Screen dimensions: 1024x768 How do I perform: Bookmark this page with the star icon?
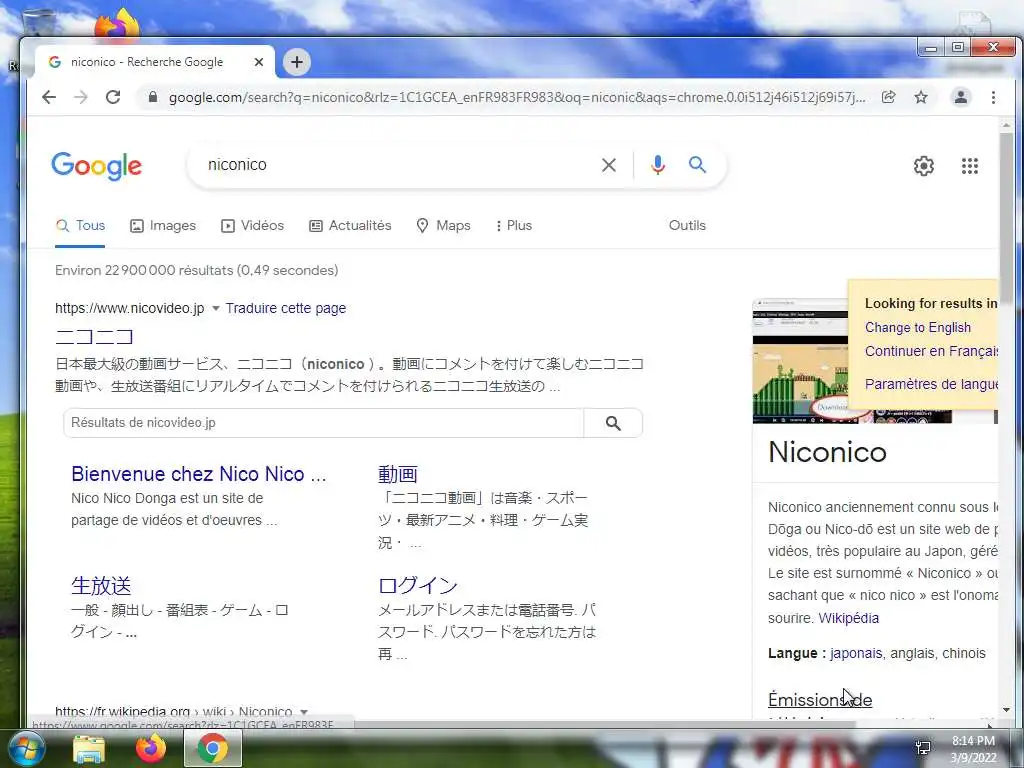(x=921, y=97)
